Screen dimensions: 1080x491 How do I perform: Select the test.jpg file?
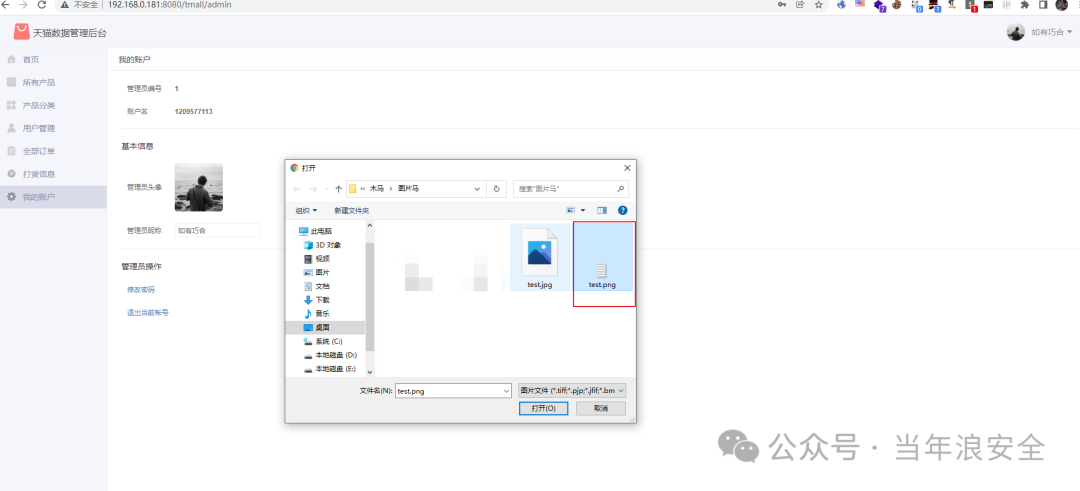540,257
